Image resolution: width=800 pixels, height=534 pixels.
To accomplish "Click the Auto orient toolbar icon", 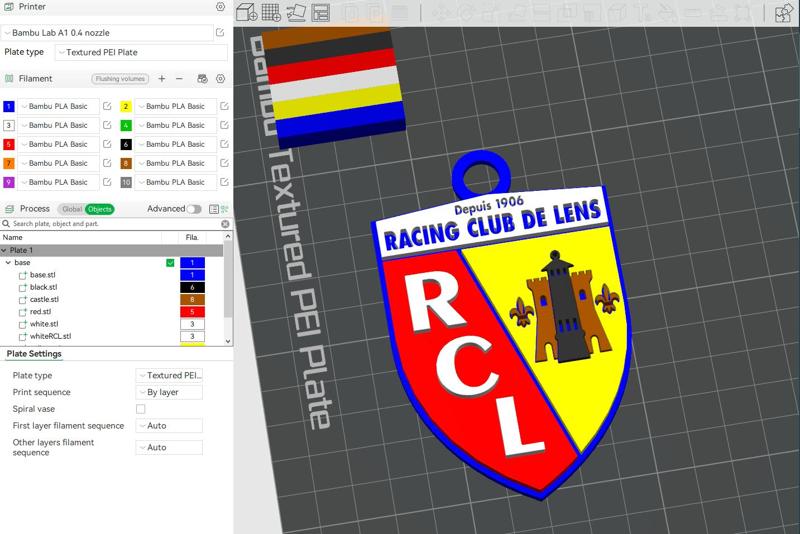I will (x=296, y=12).
